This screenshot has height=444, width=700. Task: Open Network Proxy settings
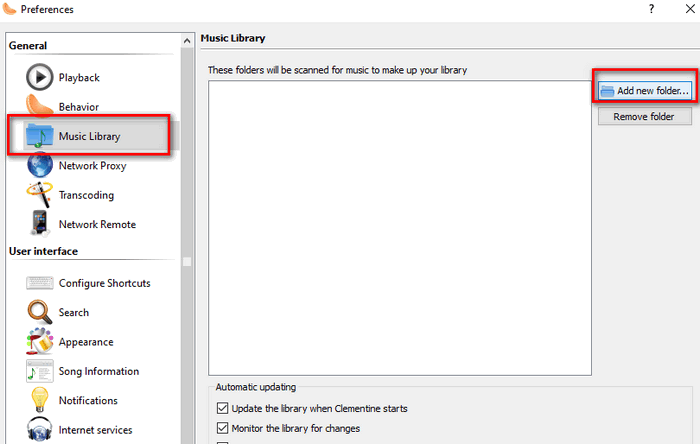[x=92, y=166]
